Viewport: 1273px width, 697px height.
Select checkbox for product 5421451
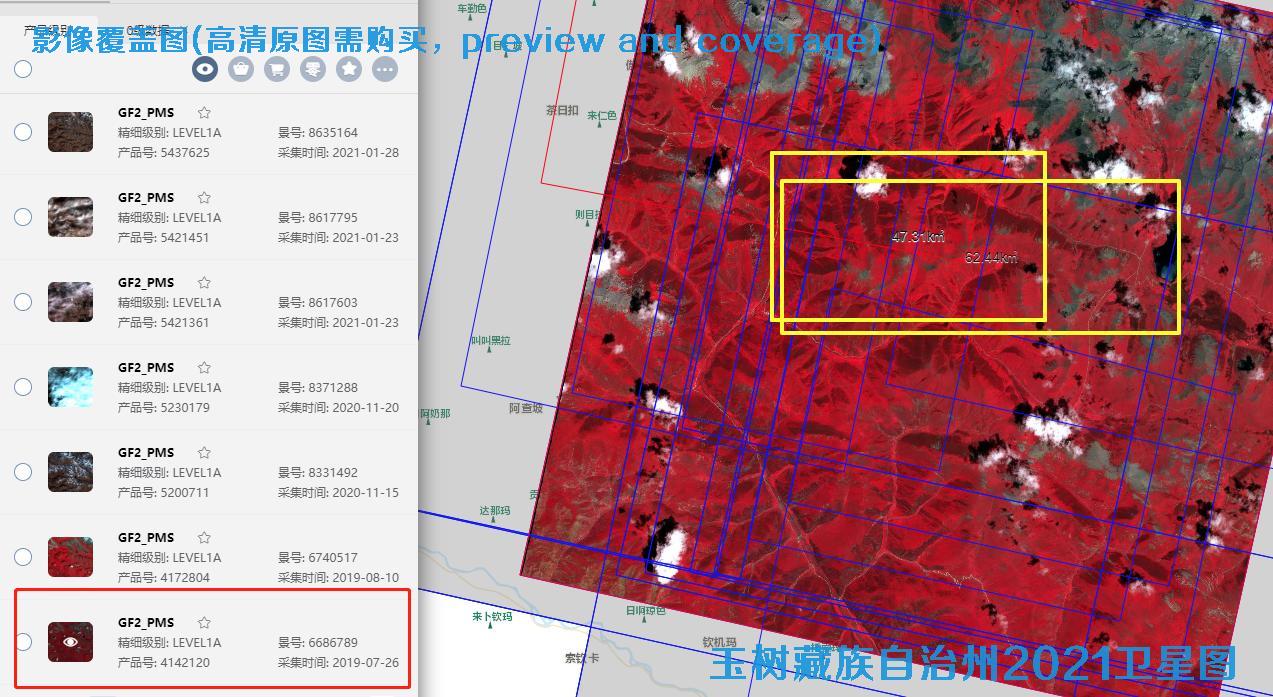click(23, 217)
